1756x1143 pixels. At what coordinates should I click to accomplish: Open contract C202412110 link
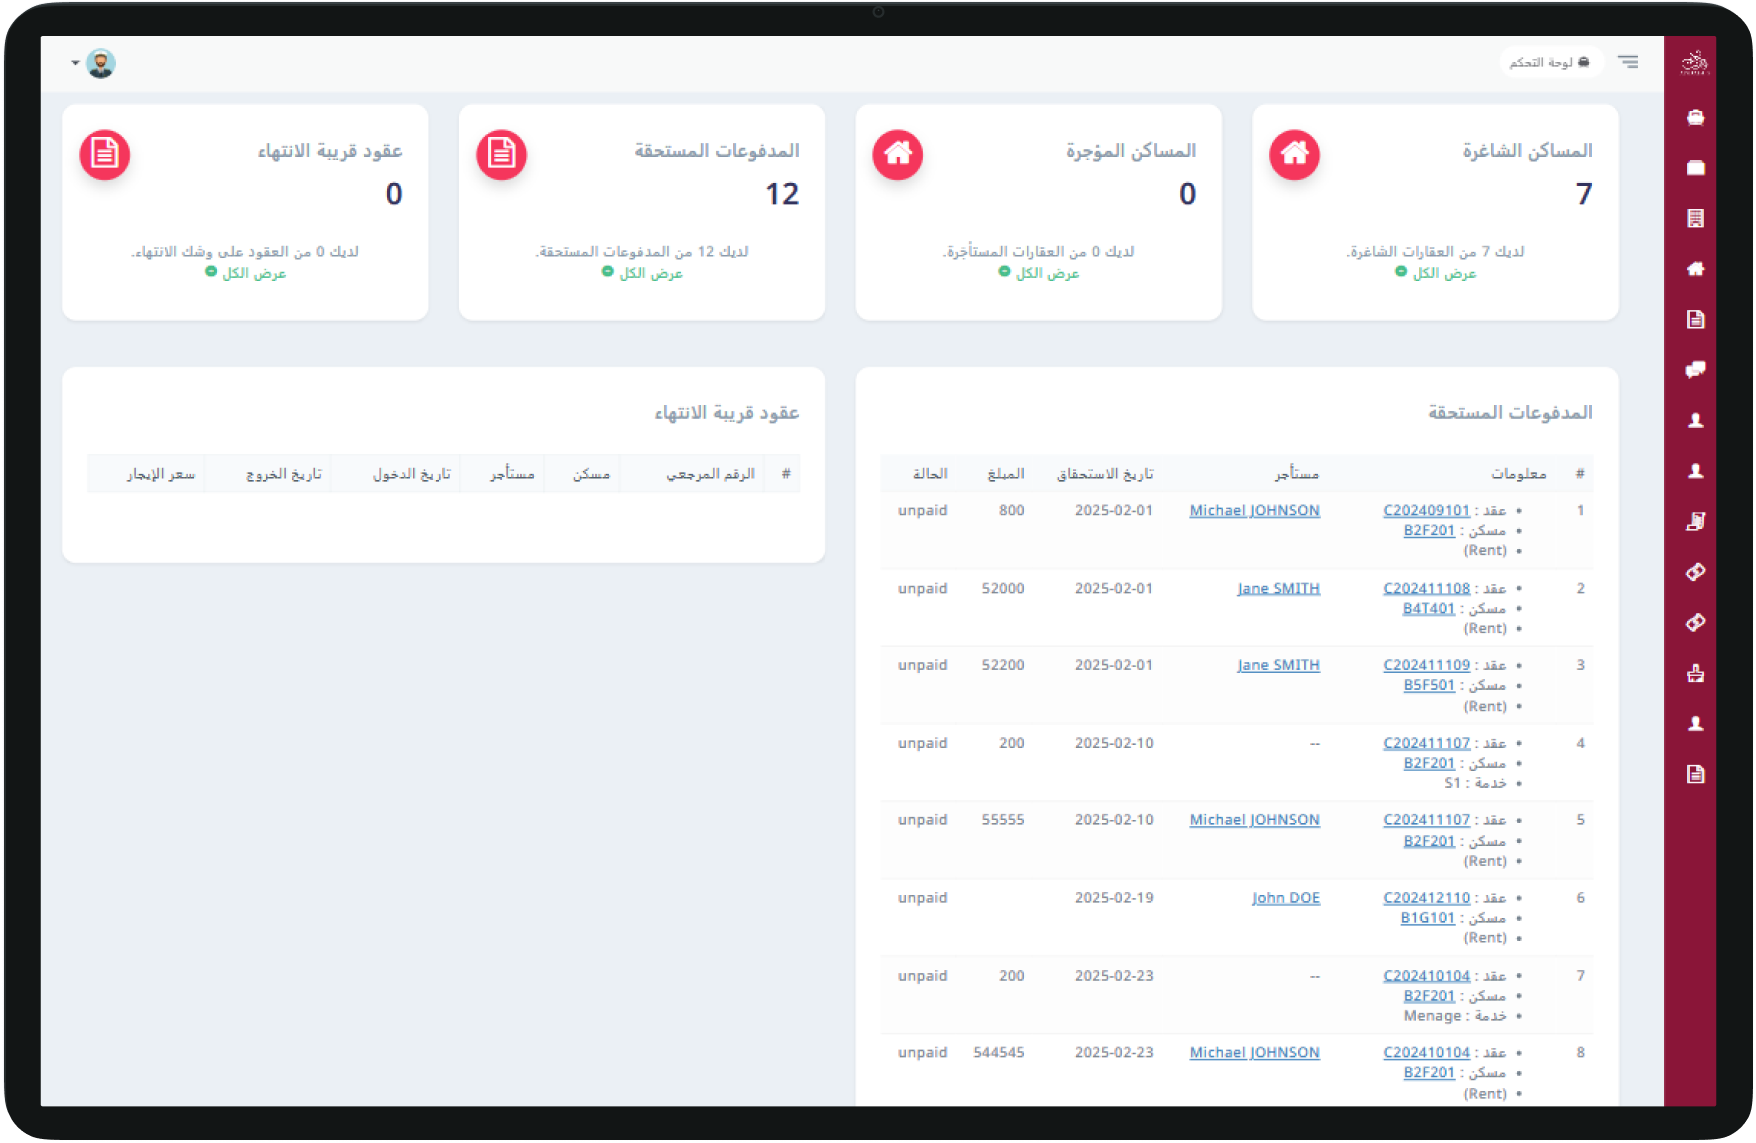click(1426, 898)
